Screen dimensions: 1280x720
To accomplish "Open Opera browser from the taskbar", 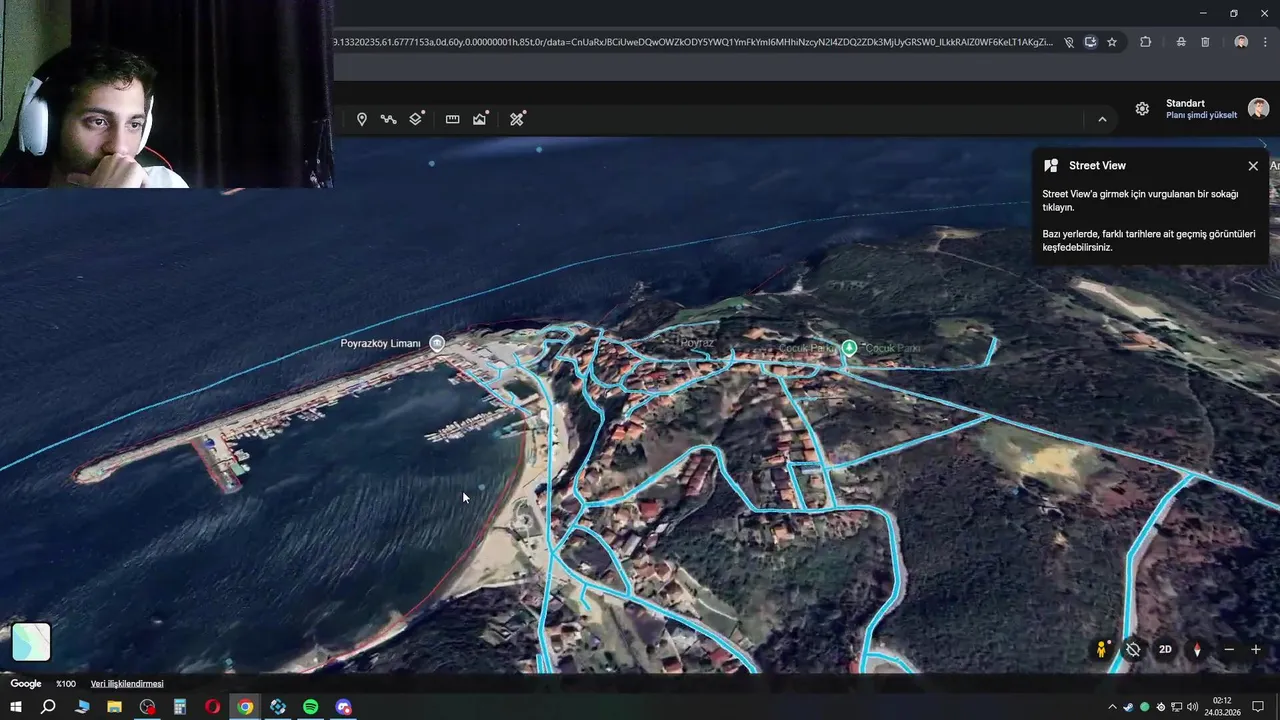I will (212, 707).
